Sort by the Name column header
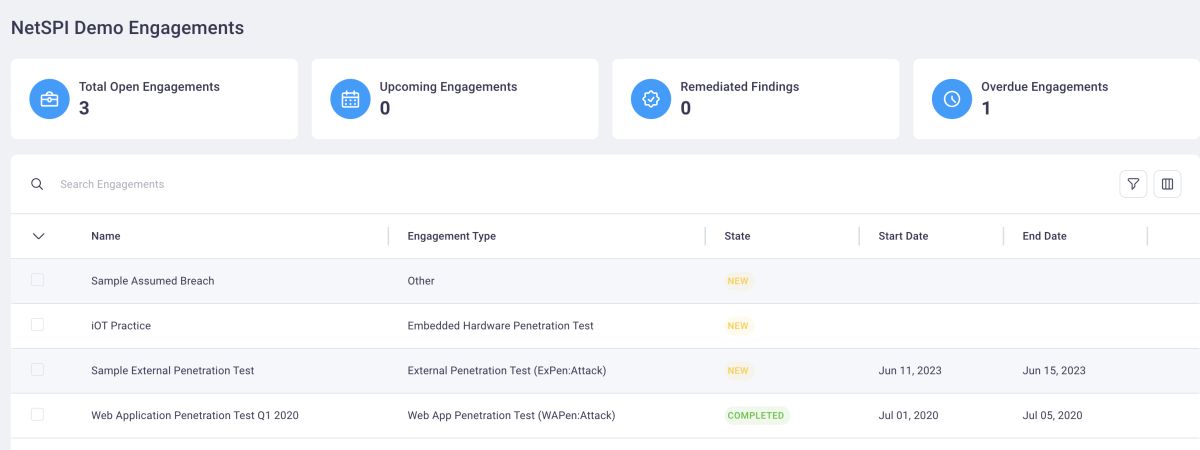Screen dimensions: 1200x450 106,236
